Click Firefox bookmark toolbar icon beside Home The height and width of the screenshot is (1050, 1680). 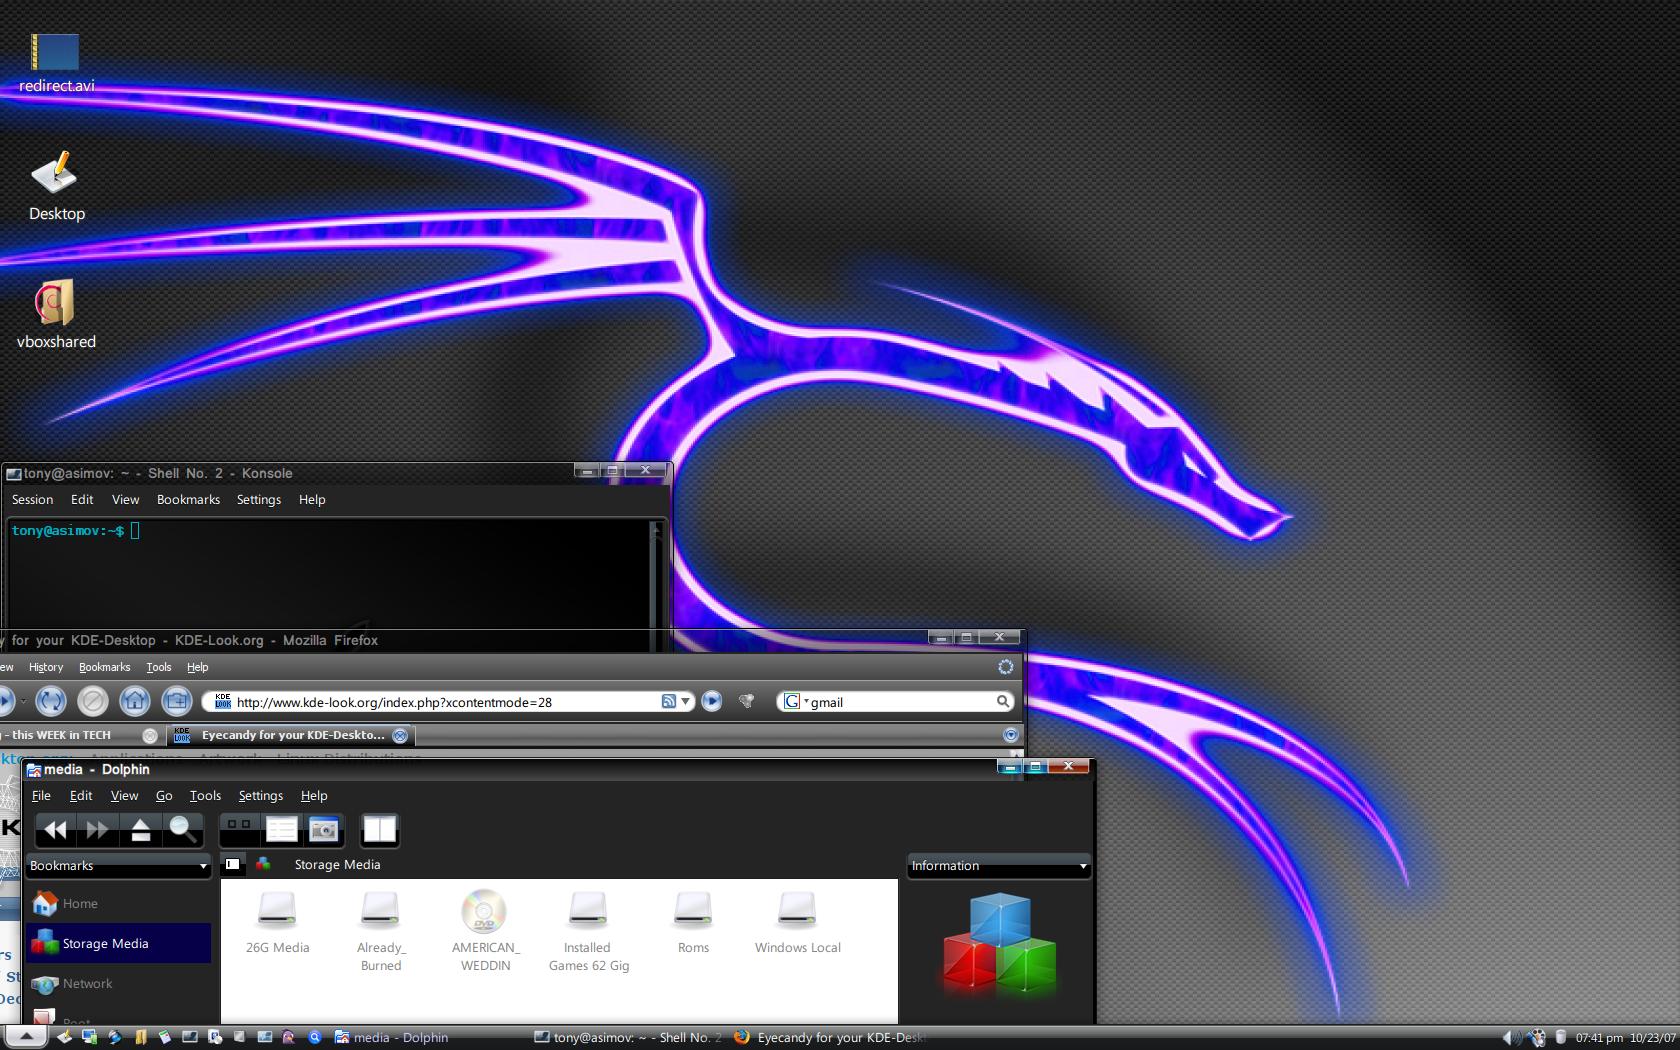177,701
